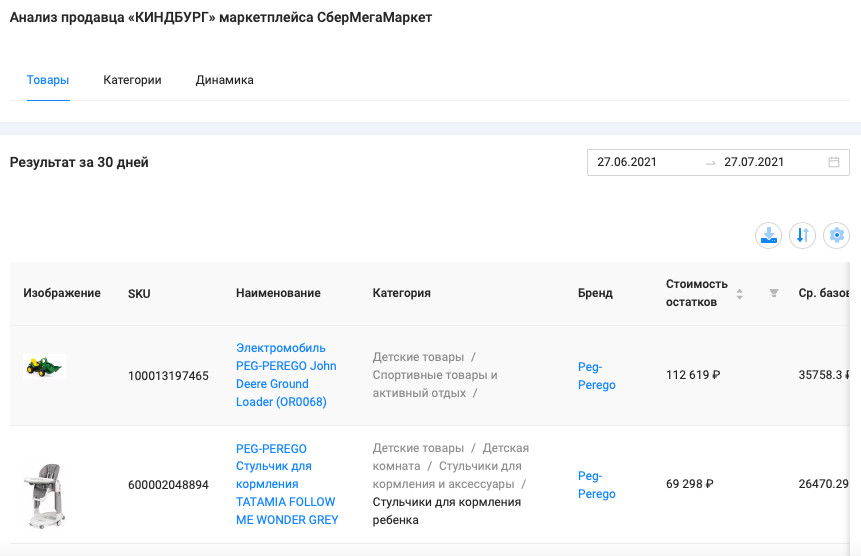Click Спортивные товары и активный отдых category

pyautogui.click(x=435, y=384)
